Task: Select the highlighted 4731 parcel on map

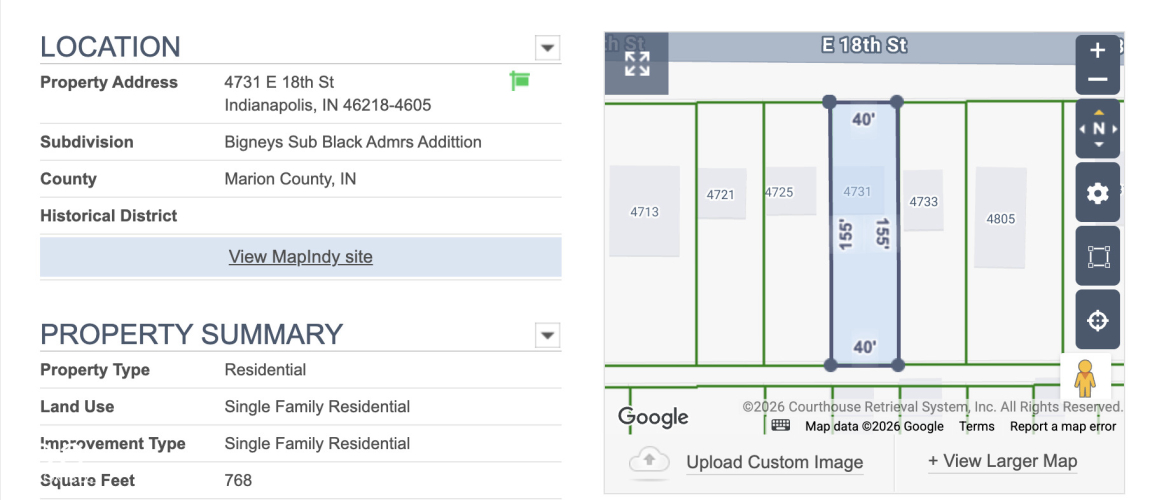Action: coord(863,233)
